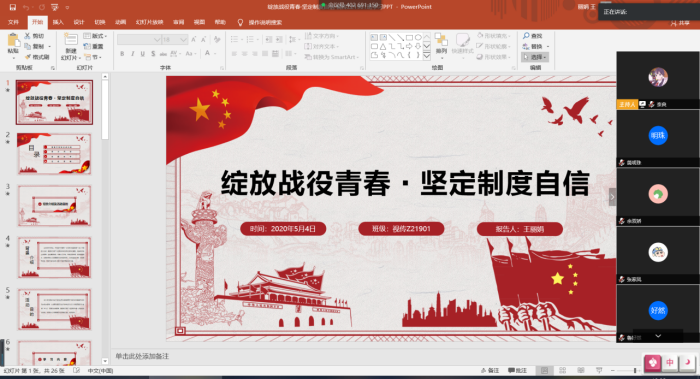The height and width of the screenshot is (379, 700).
Task: Click the Arrange shapes icon
Action: click(441, 44)
